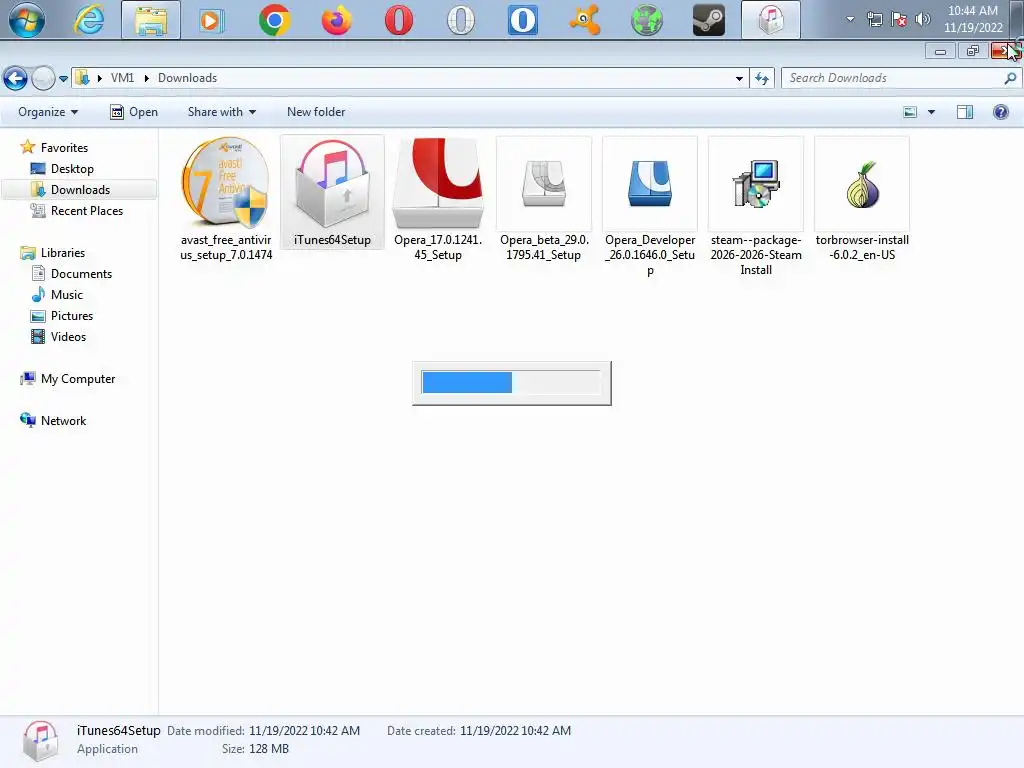
Task: Select Opera_beta_29.0.1795.41_Setup file
Action: click(544, 199)
